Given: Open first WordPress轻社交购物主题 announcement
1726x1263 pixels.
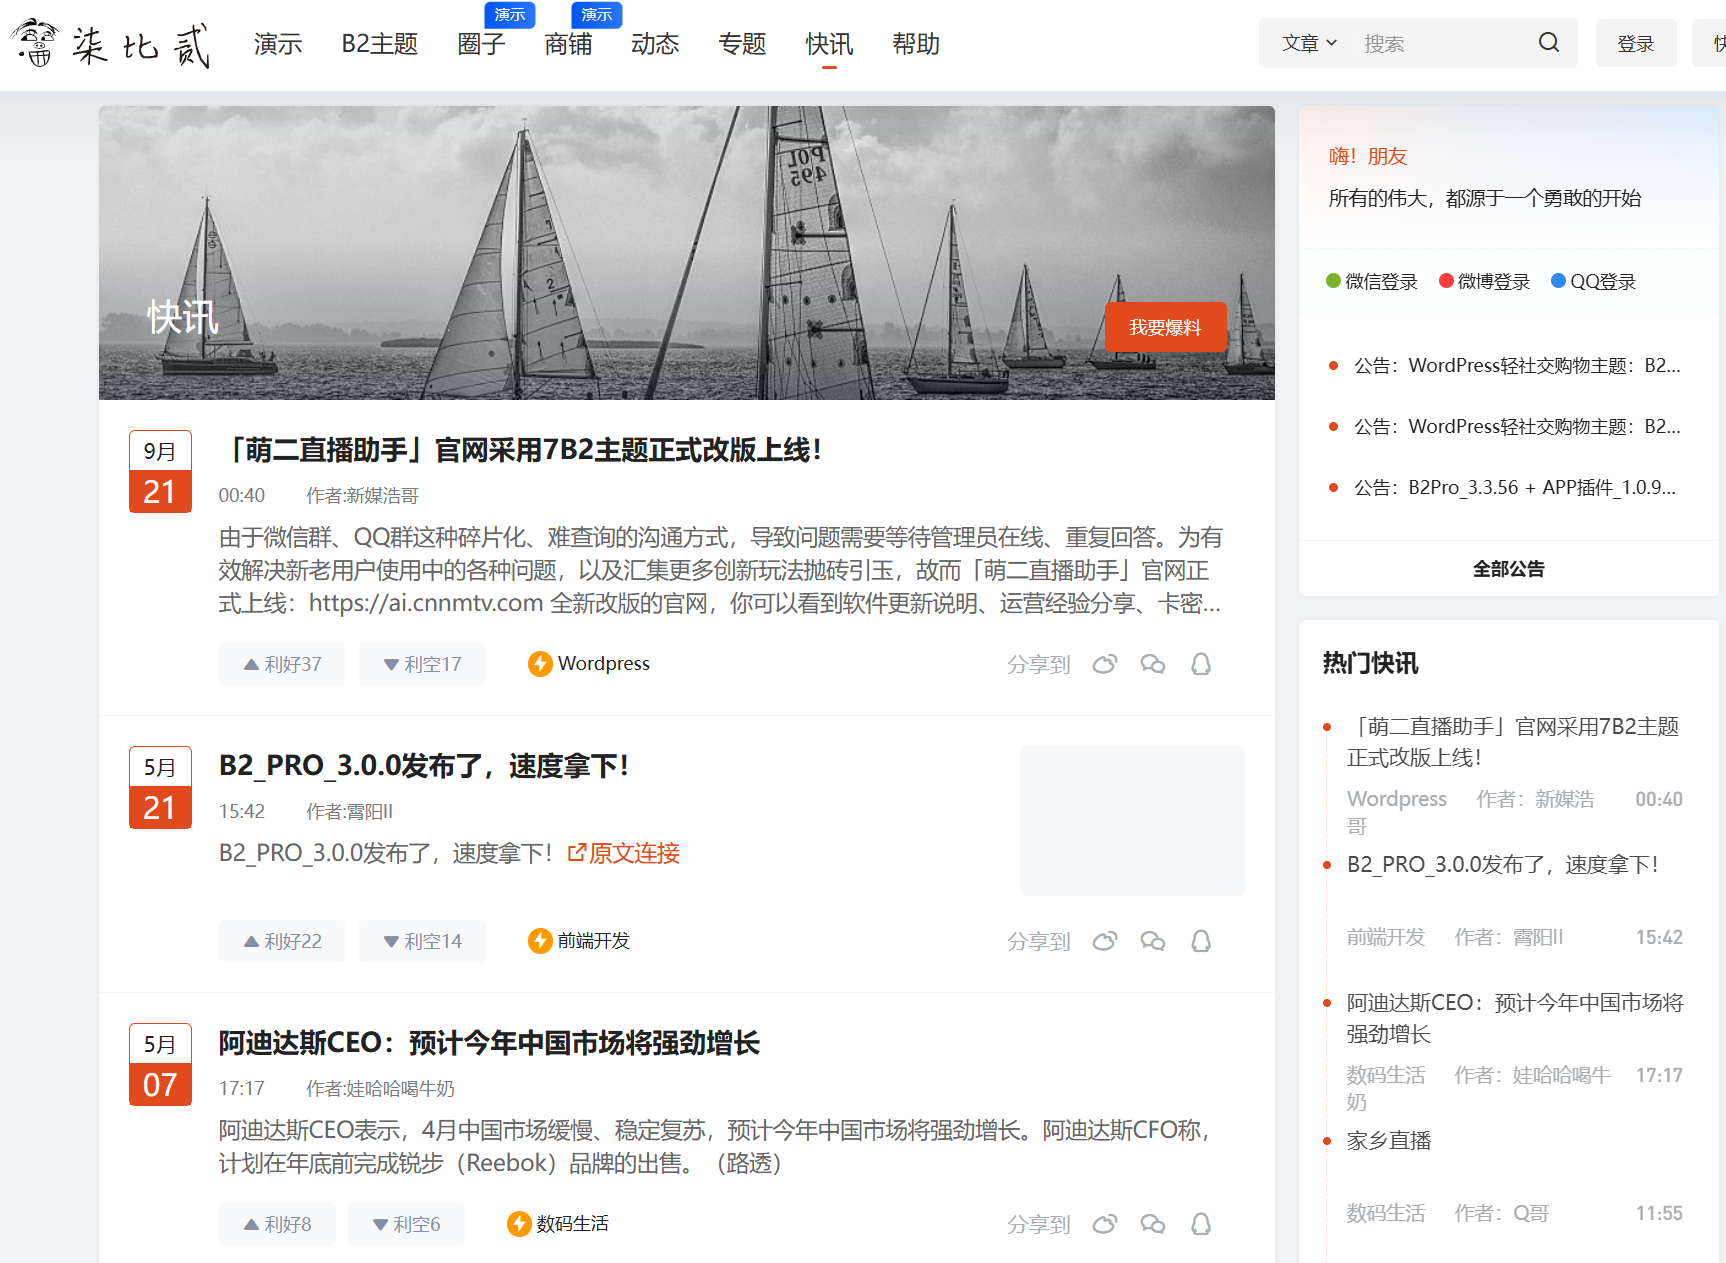Looking at the screenshot, I should point(1516,365).
